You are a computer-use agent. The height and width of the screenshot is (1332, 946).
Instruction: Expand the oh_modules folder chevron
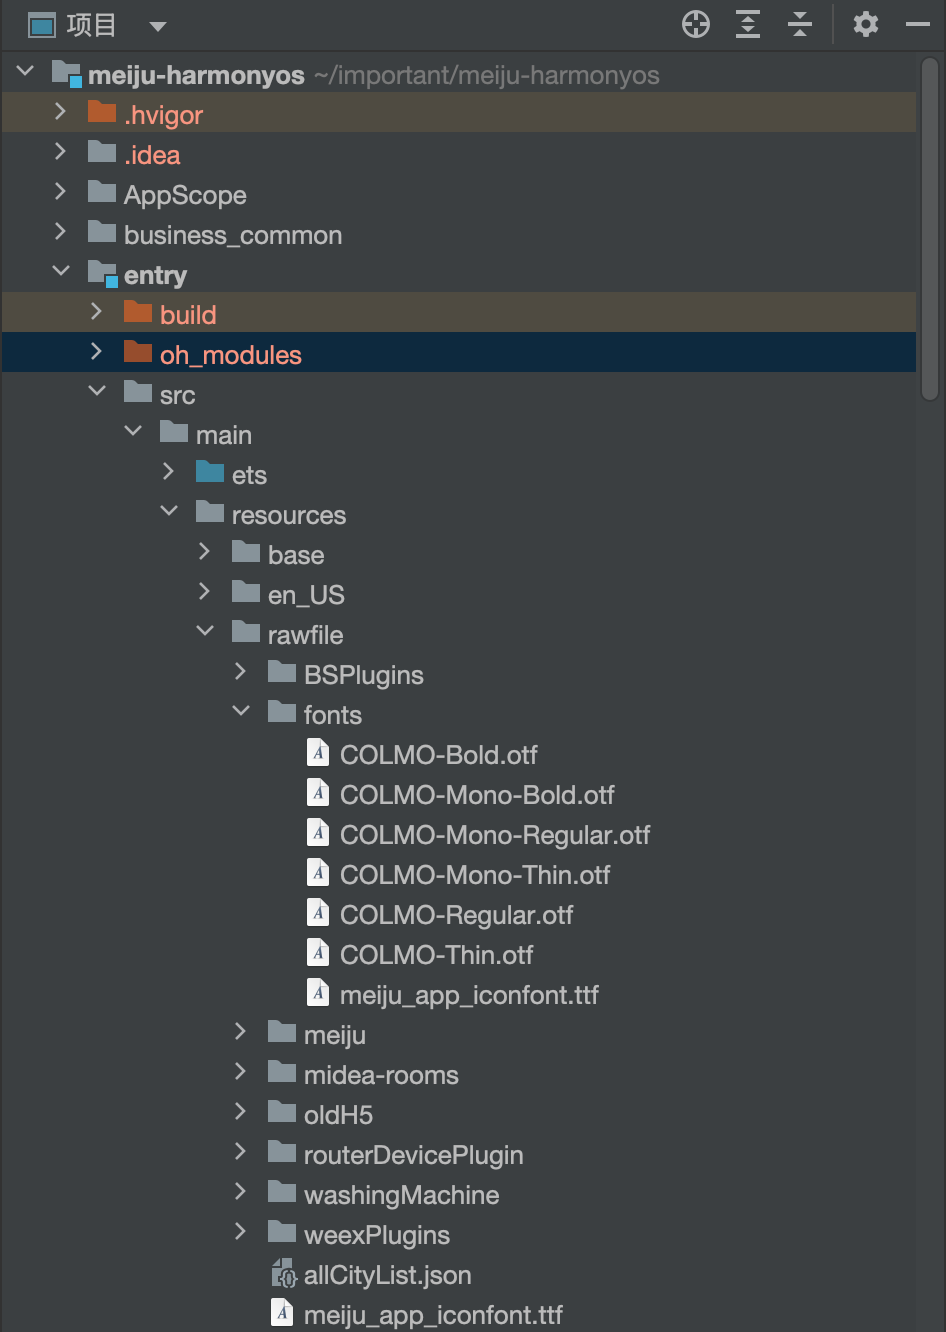pos(96,352)
